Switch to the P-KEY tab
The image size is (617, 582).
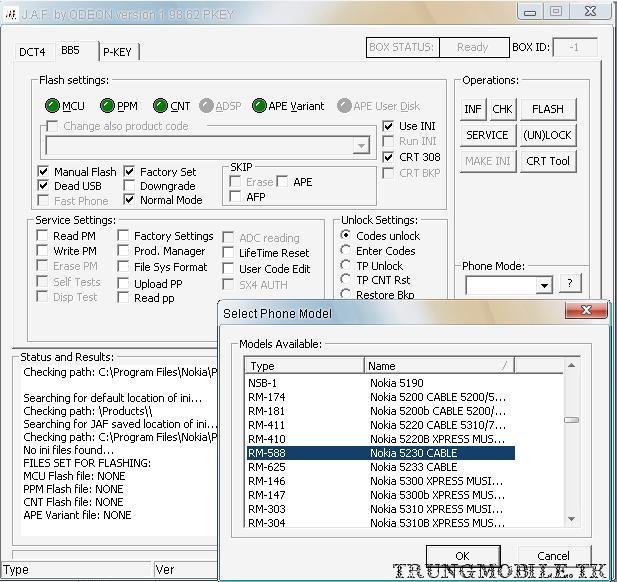point(118,52)
